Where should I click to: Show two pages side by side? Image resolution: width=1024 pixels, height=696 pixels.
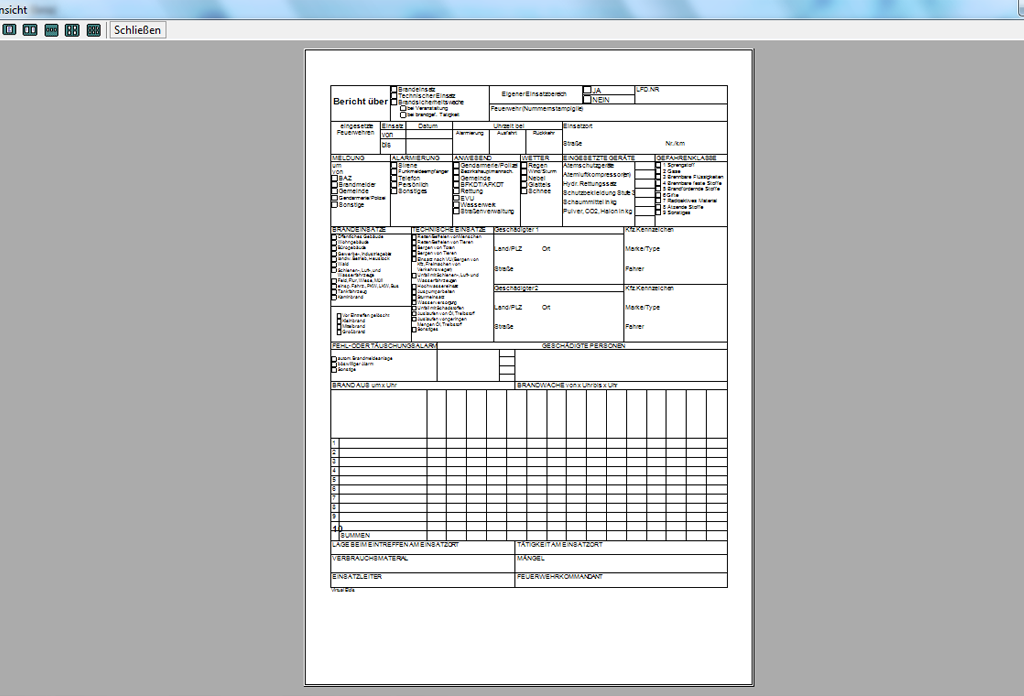(x=30, y=30)
